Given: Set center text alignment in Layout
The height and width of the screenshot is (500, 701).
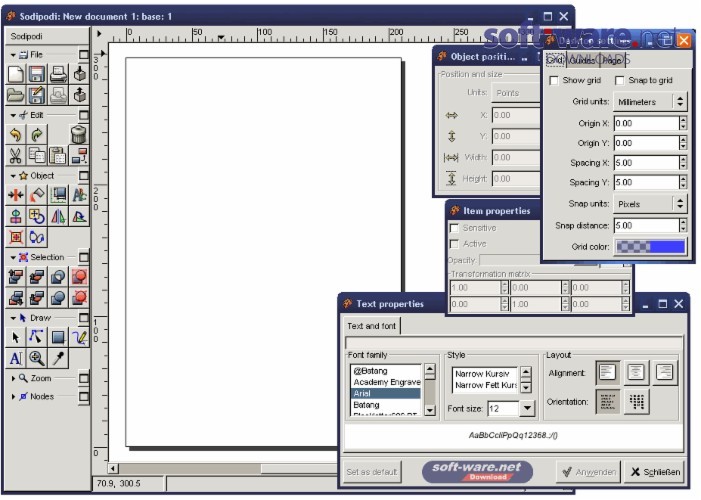Looking at the screenshot, I should (x=636, y=372).
